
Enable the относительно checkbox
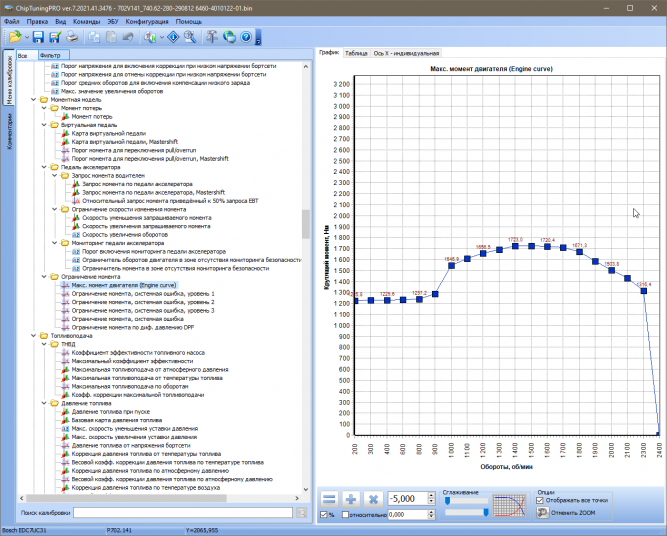point(345,515)
